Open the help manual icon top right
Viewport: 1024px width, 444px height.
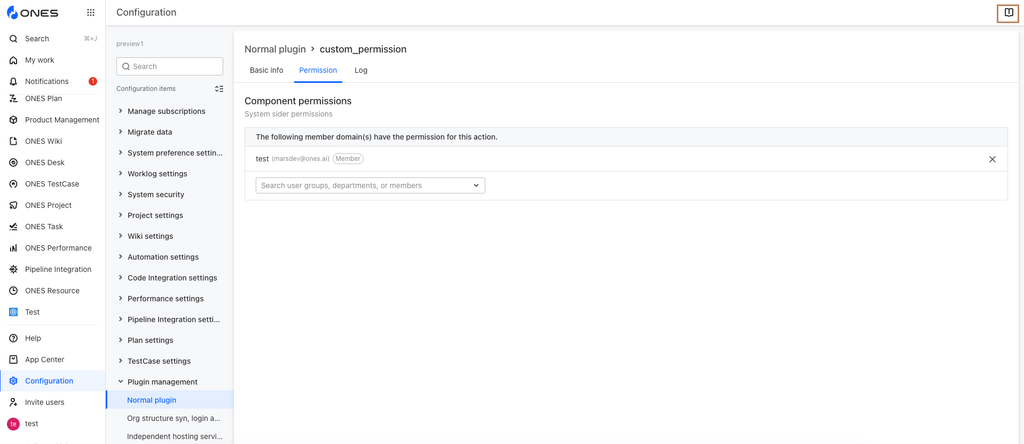1008,12
